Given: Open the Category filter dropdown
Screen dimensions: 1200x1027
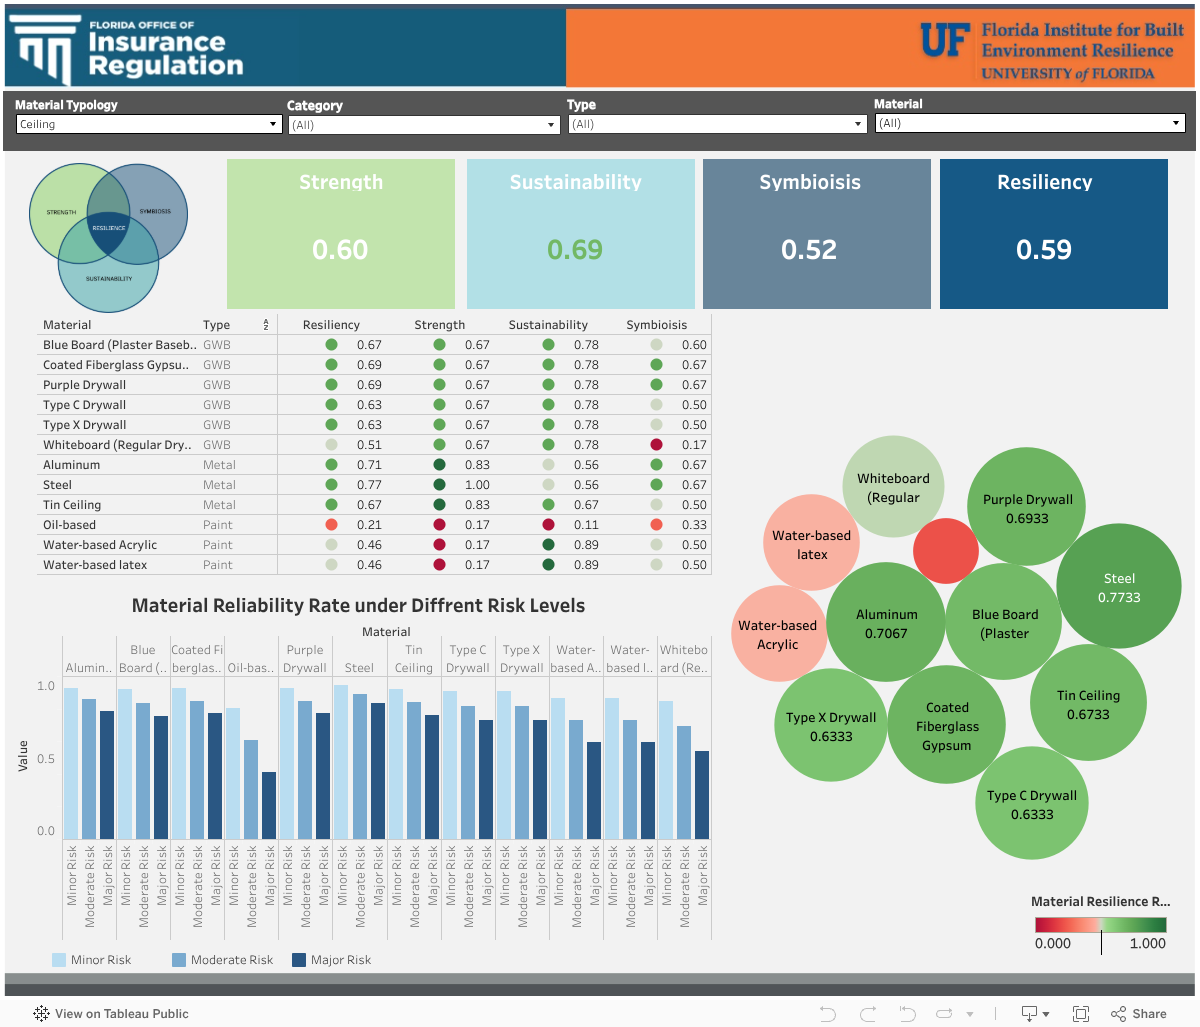Looking at the screenshot, I should (424, 125).
